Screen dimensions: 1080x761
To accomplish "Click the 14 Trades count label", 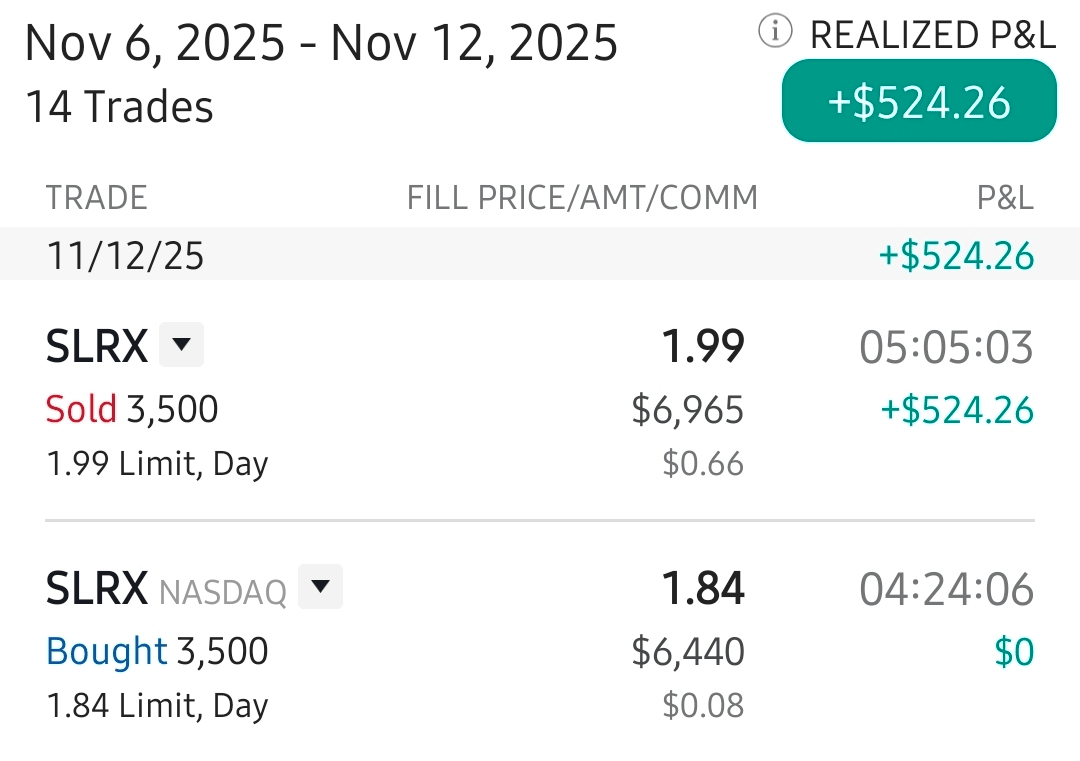I will pos(119,107).
